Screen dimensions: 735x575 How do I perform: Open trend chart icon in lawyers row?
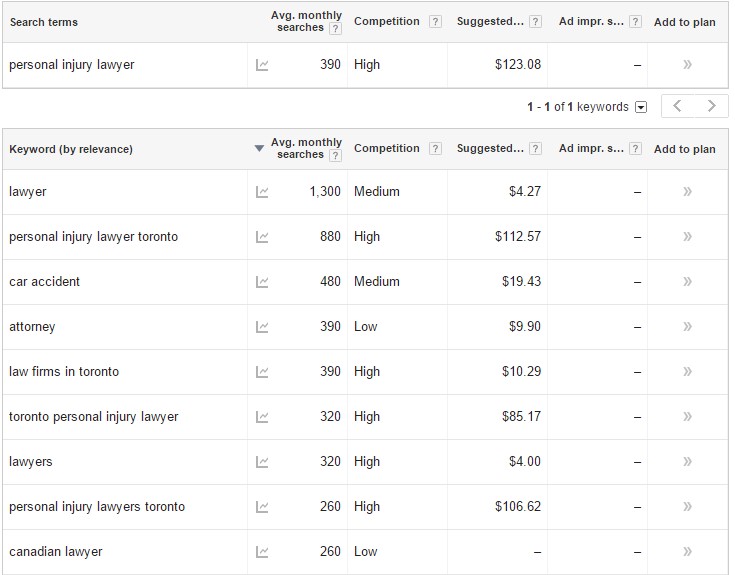click(262, 462)
